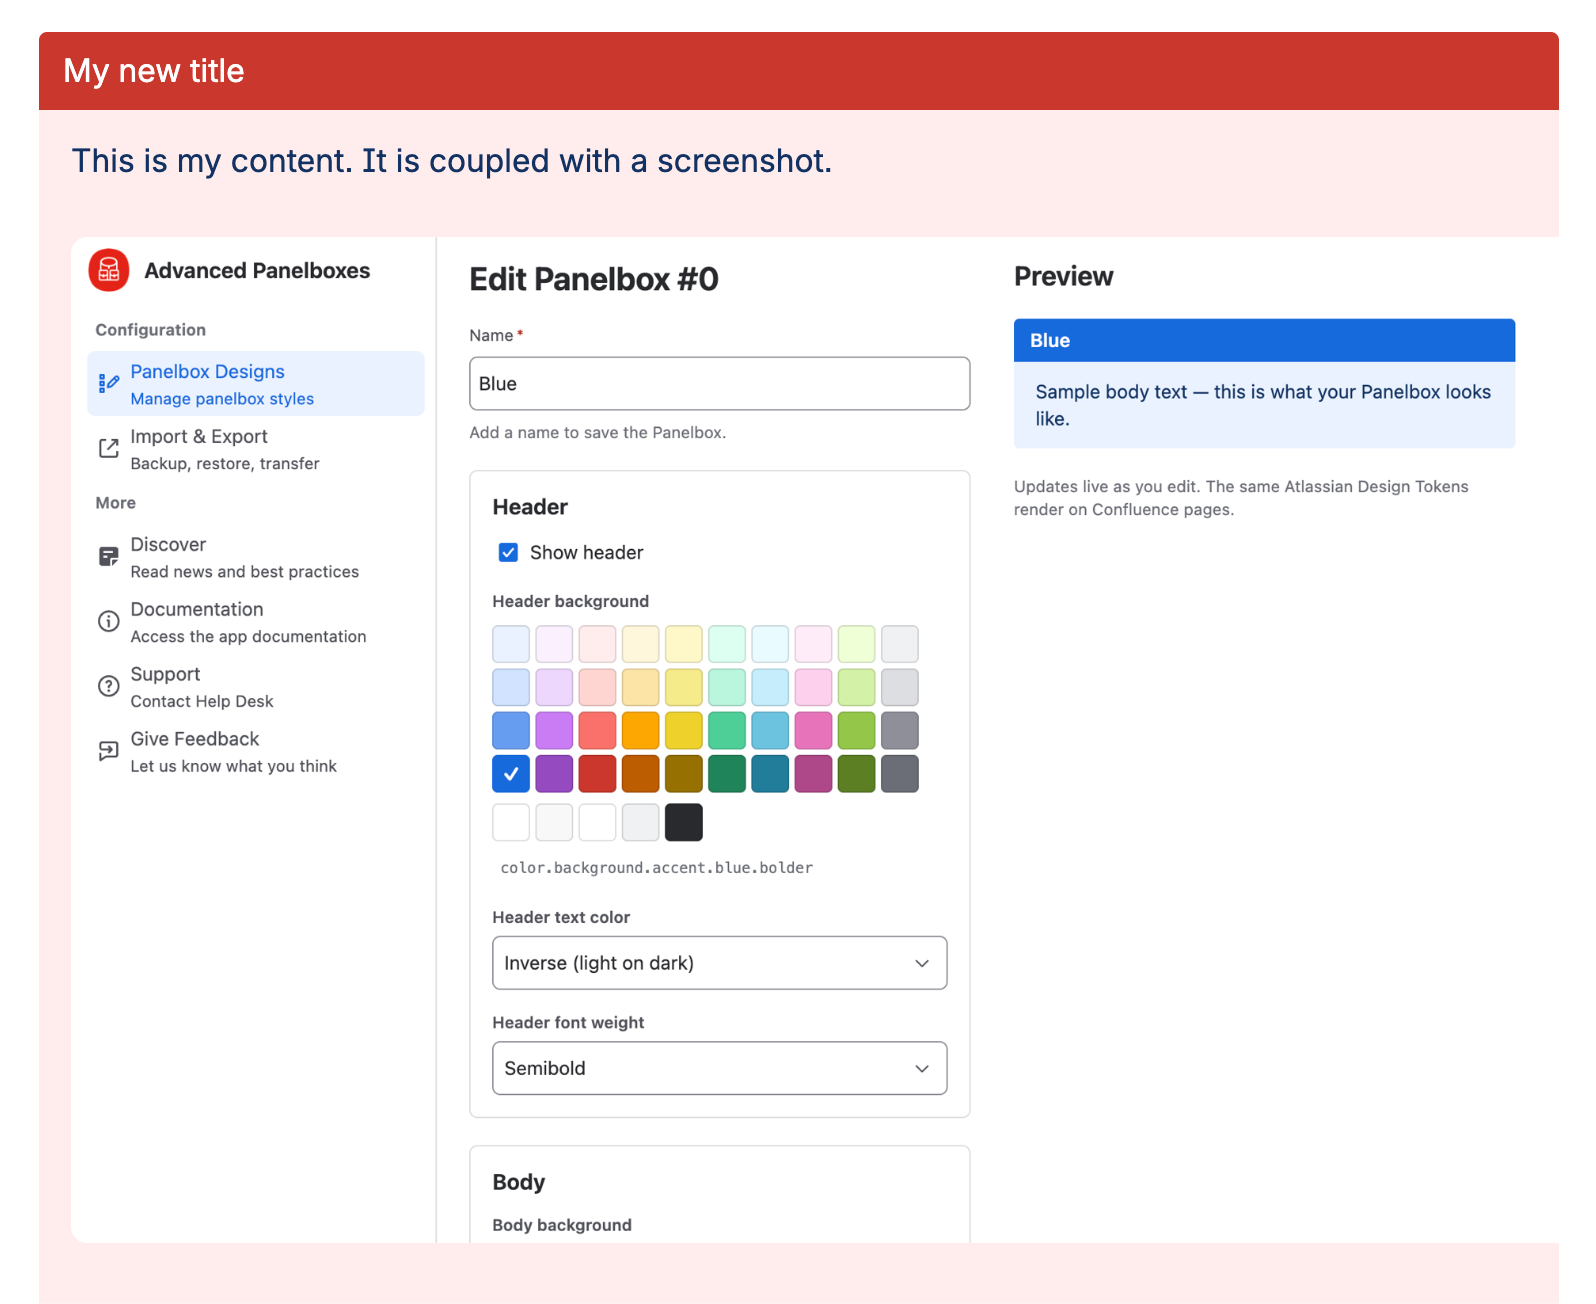This screenshot has width=1596, height=1304.
Task: Click the Blue preview panel header
Action: (1264, 340)
